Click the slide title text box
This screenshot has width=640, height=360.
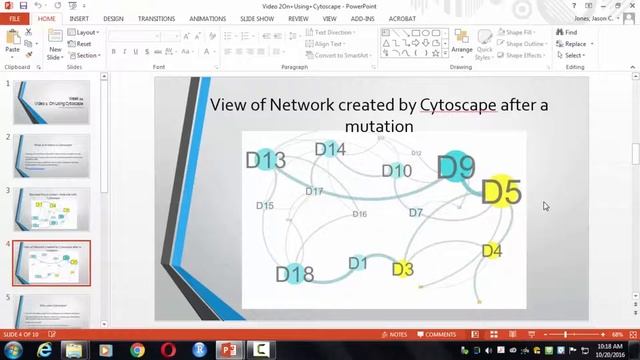[379, 115]
